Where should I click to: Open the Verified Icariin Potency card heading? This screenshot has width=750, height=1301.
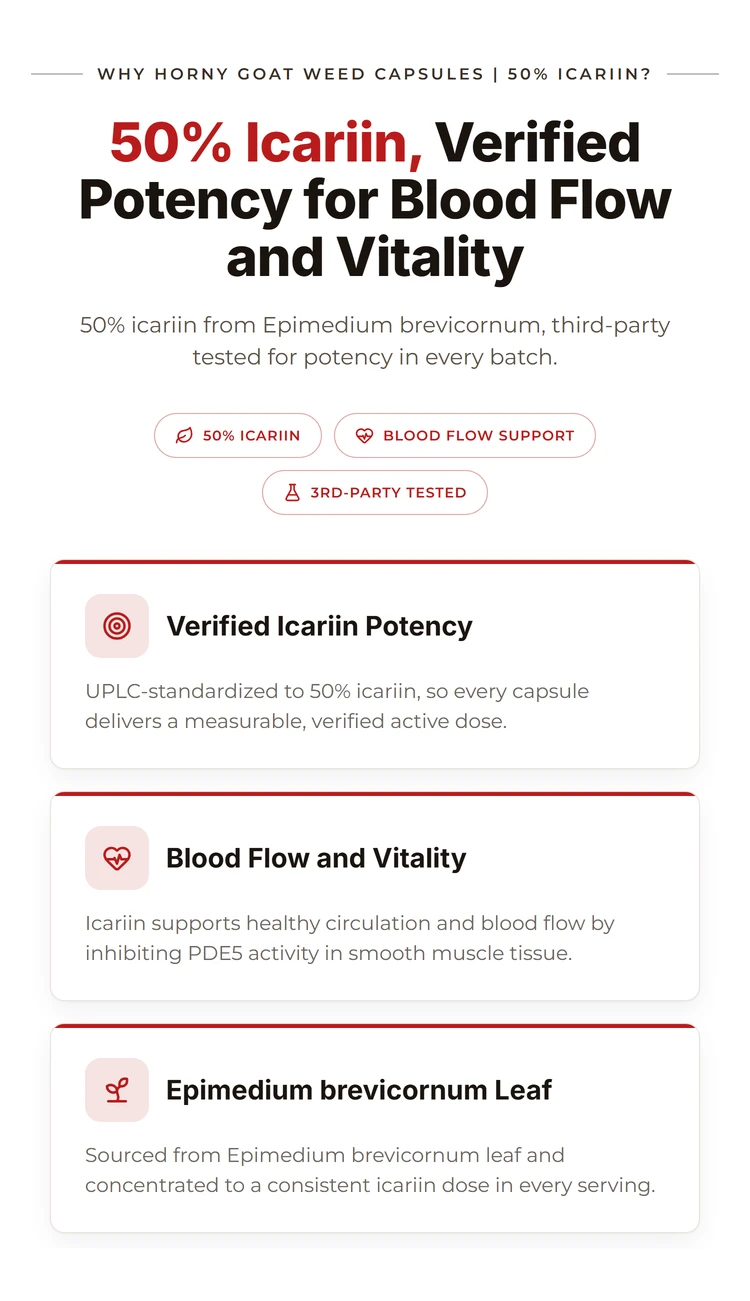pos(319,626)
